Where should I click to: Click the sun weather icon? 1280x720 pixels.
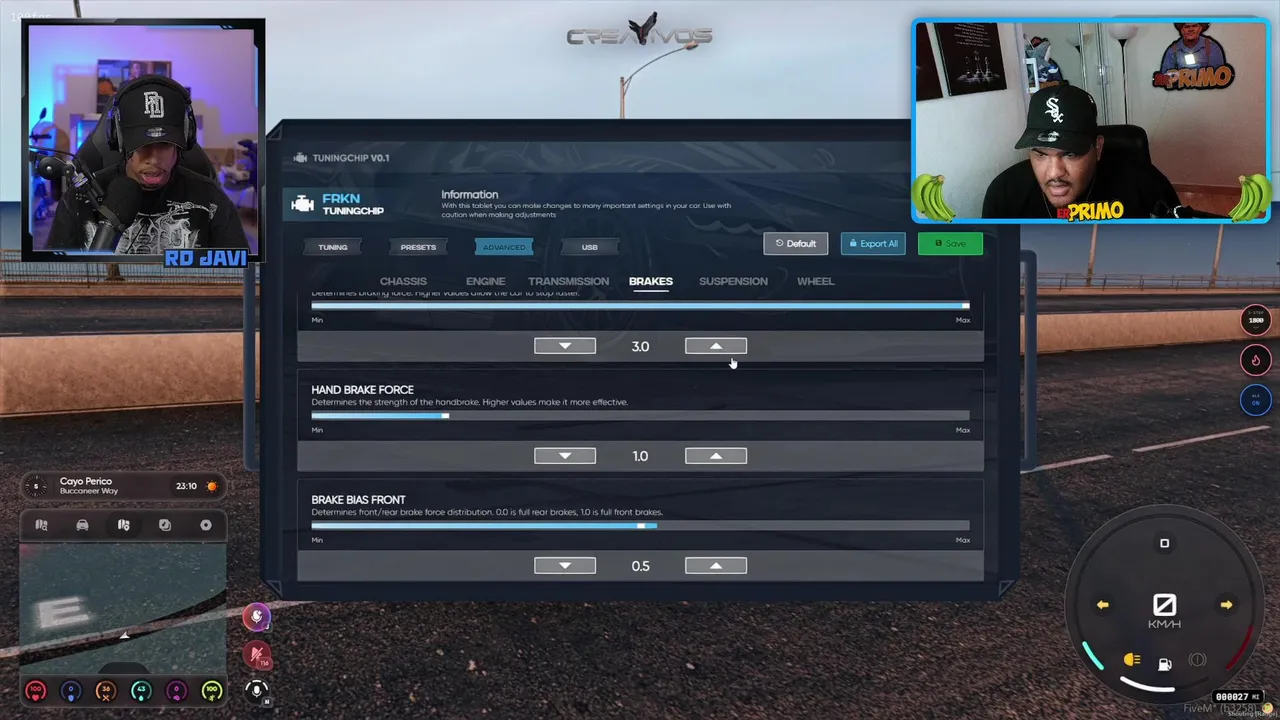211,486
